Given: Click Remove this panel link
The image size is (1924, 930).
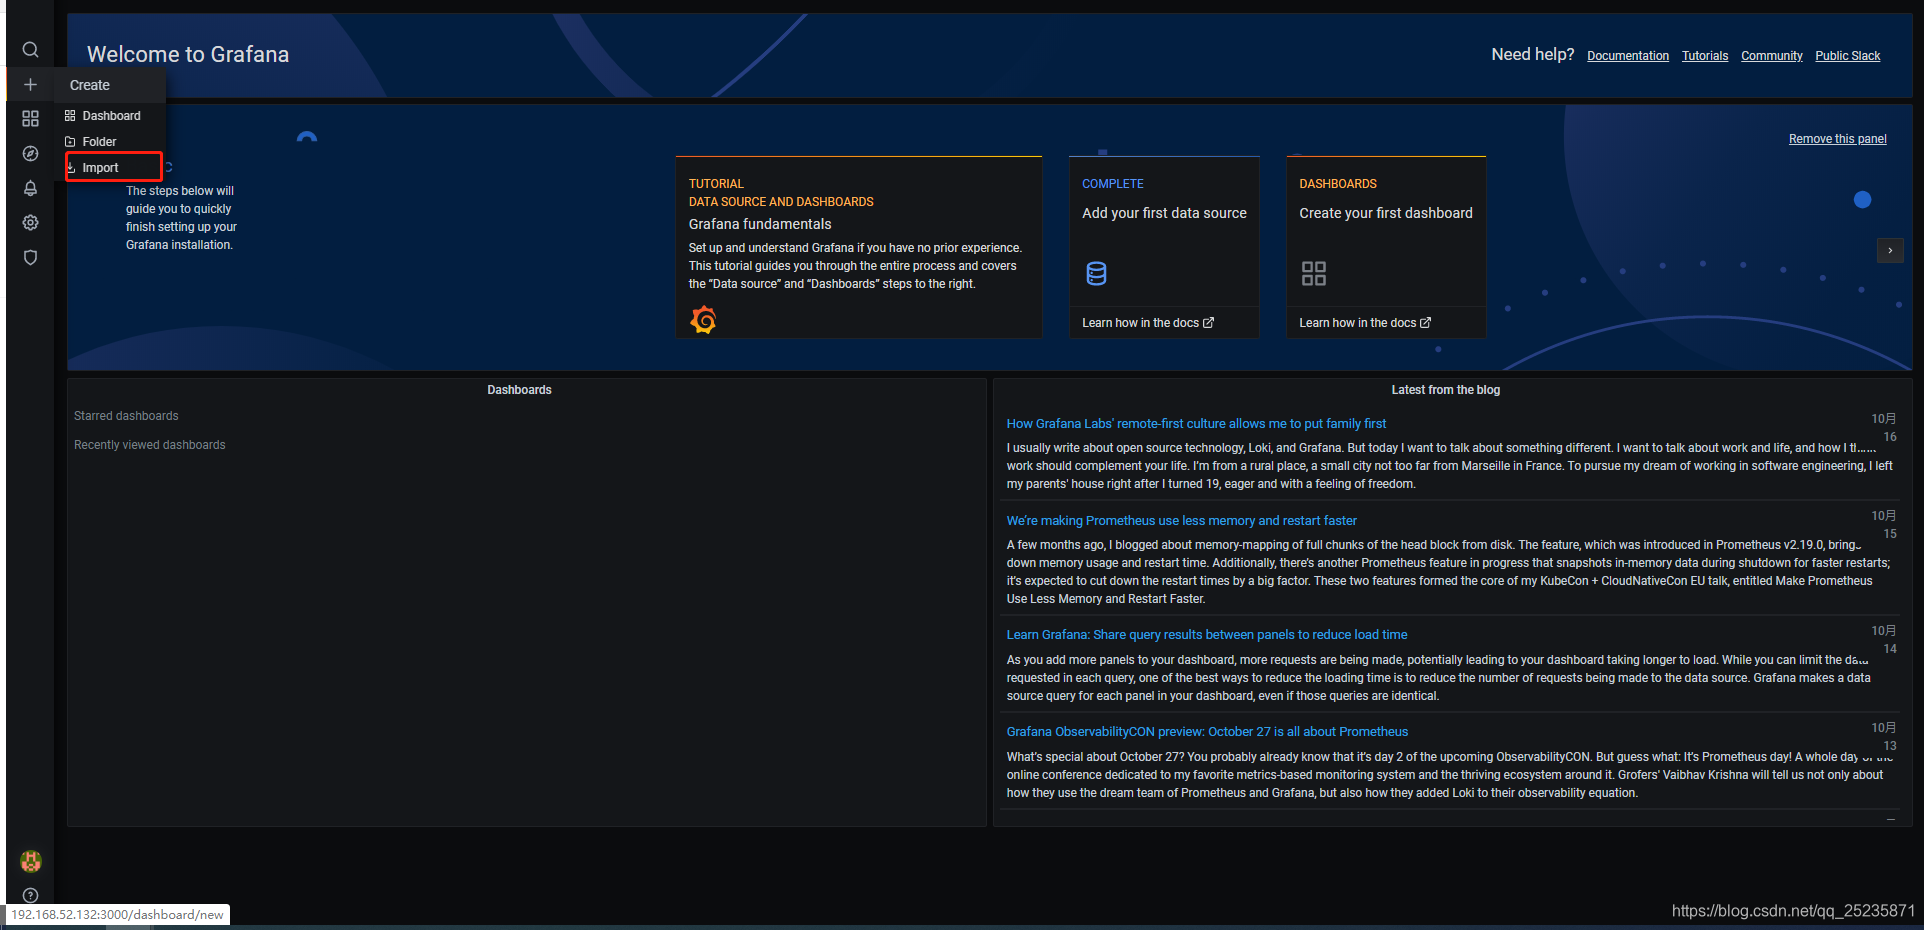Looking at the screenshot, I should (1837, 139).
